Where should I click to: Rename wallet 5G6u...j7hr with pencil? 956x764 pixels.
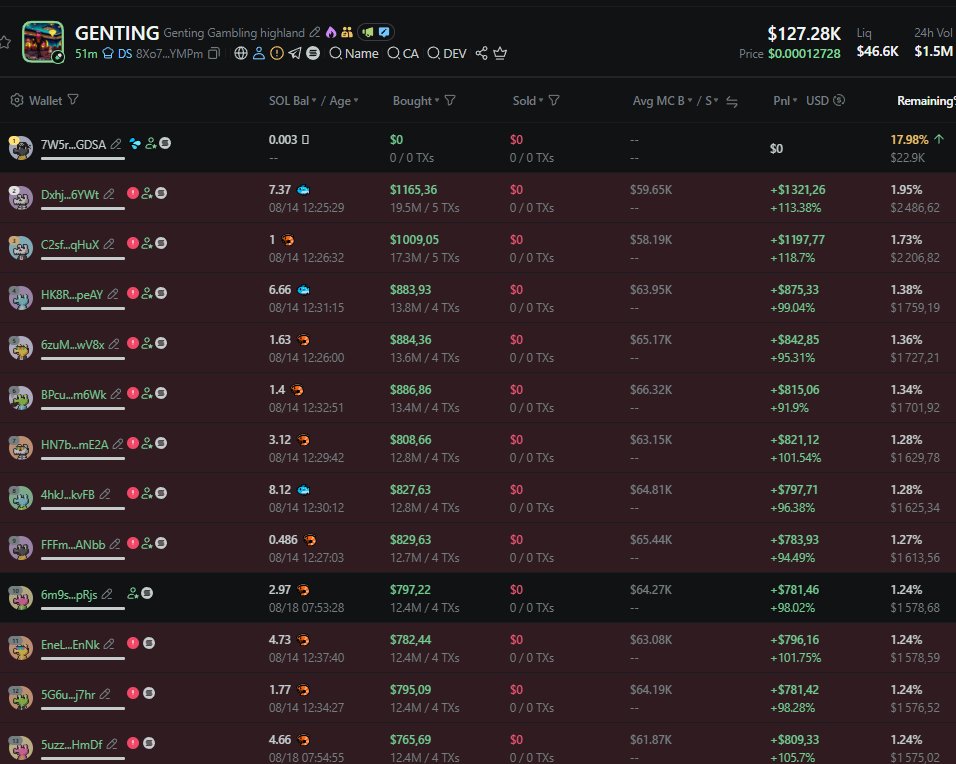pos(105,694)
